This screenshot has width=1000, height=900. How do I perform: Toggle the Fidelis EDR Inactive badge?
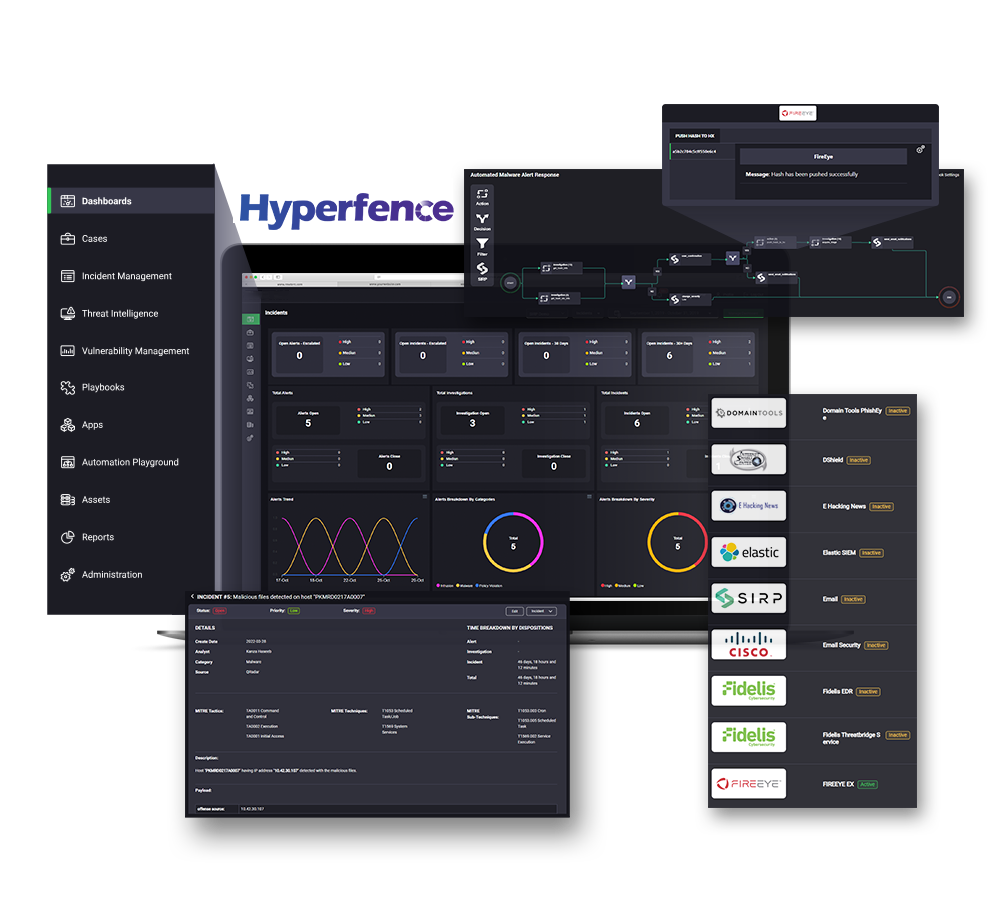click(x=868, y=692)
